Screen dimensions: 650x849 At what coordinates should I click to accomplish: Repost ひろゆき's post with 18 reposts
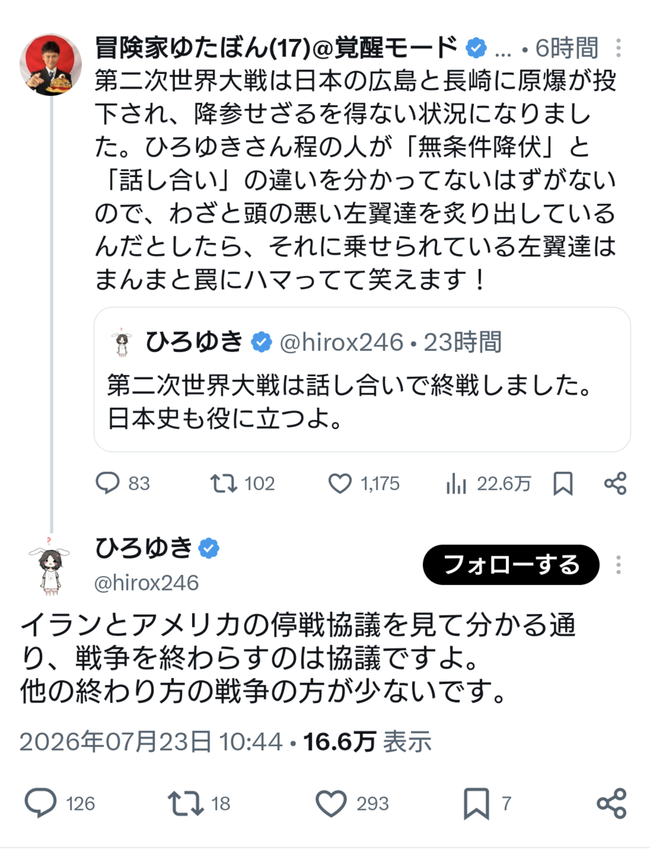(199, 803)
